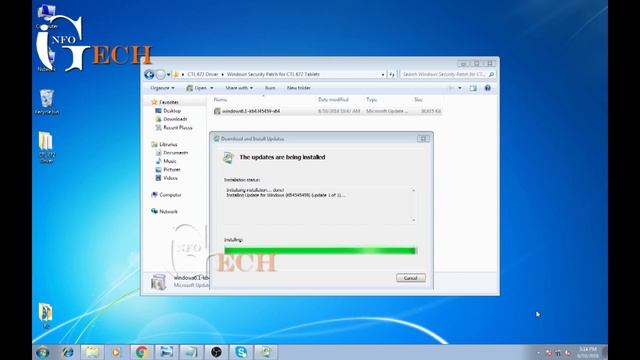Click 'Windows Security Patch for CTL 672 Tablets' breadcrumb
Screen dimensions: 640x360
pos(273,74)
